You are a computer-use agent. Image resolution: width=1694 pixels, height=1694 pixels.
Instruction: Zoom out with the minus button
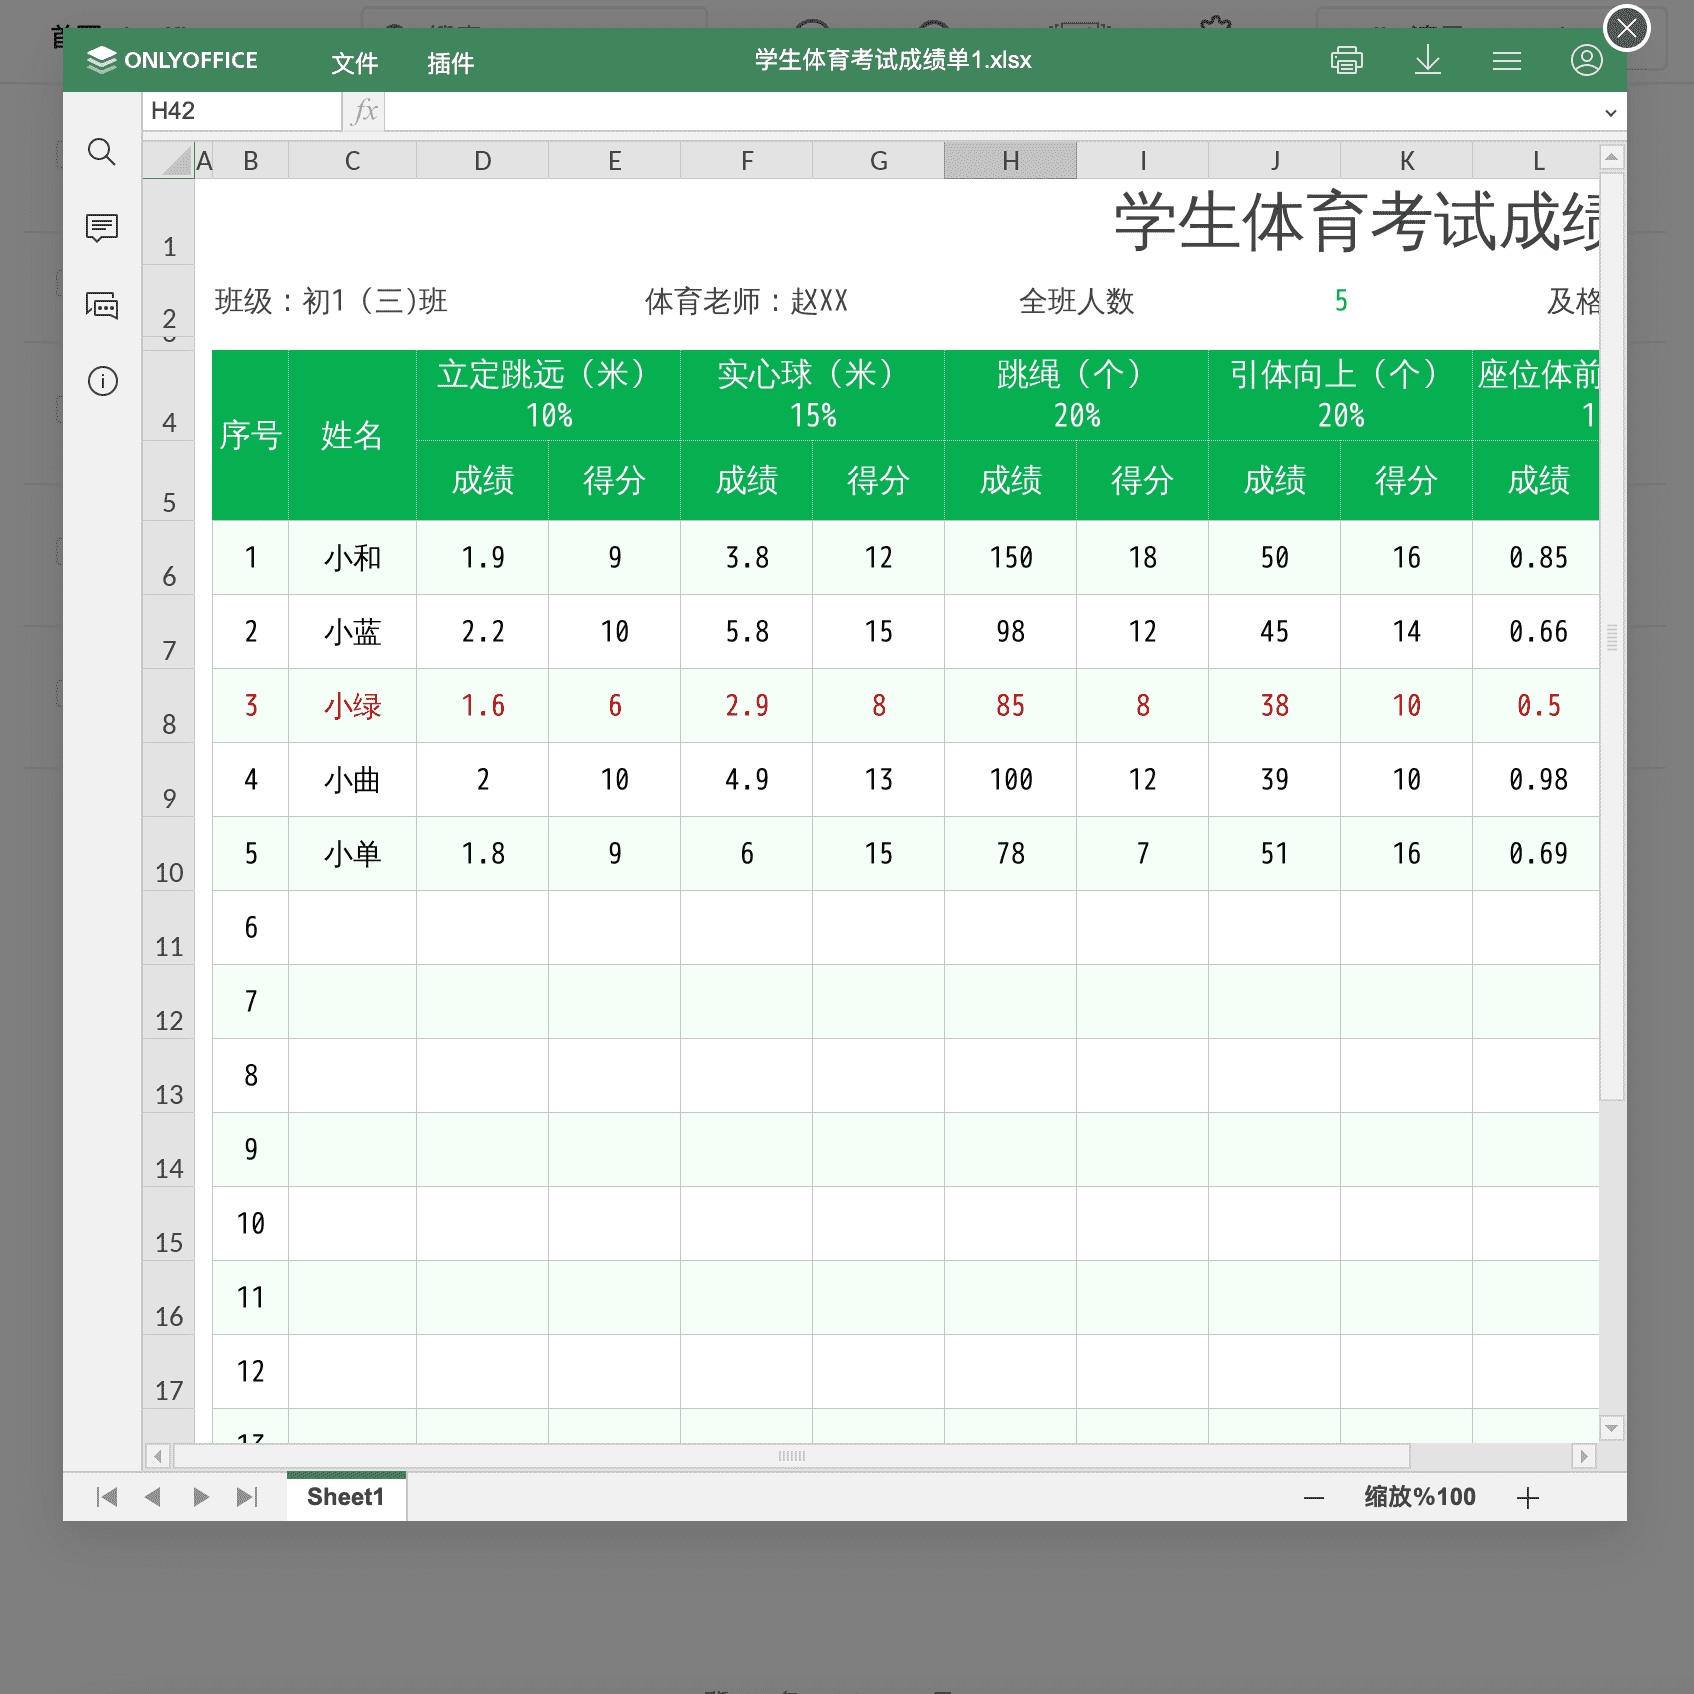1314,1498
